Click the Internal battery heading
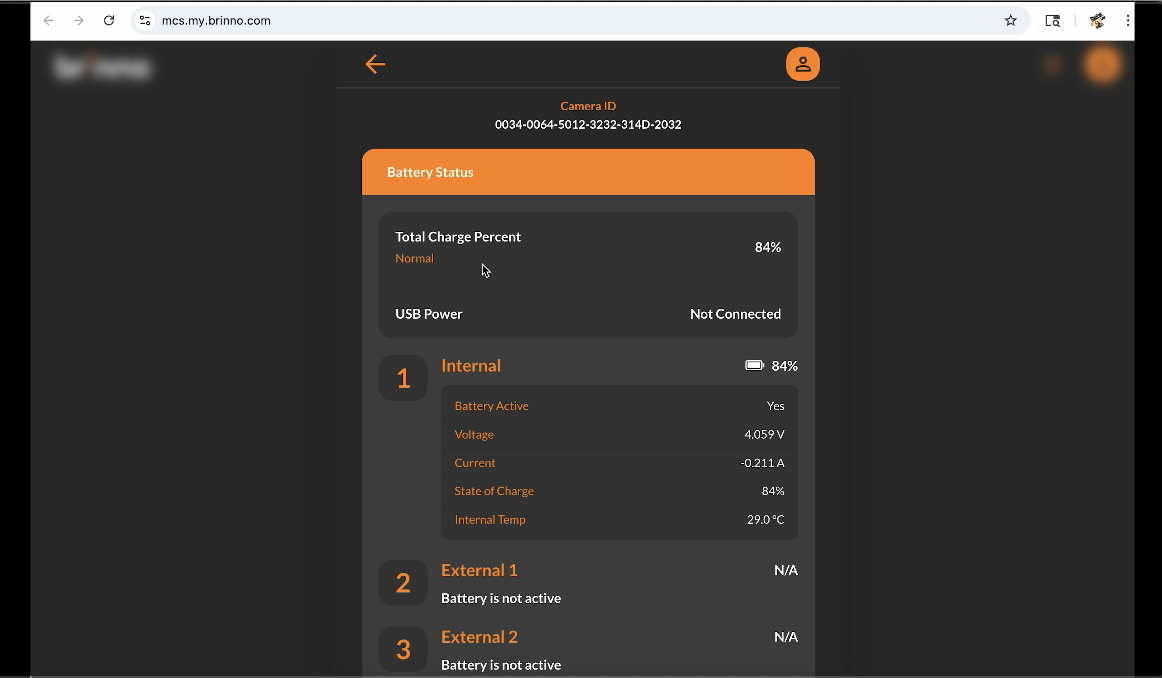The width and height of the screenshot is (1162, 678). (471, 366)
